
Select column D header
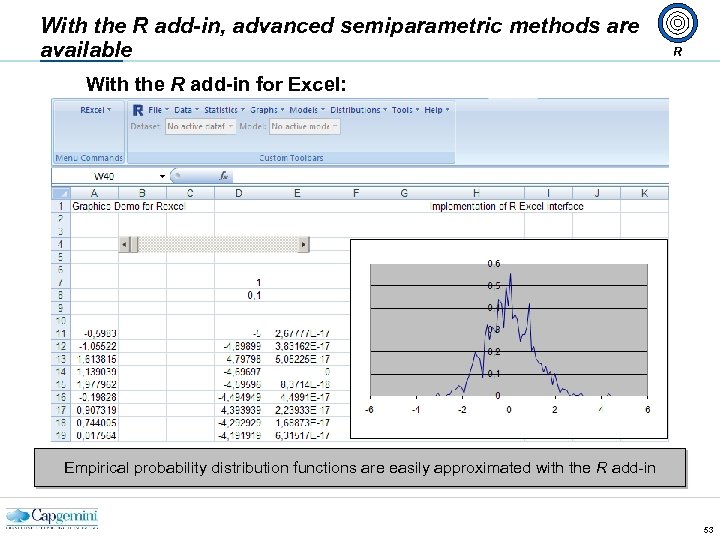239,193
